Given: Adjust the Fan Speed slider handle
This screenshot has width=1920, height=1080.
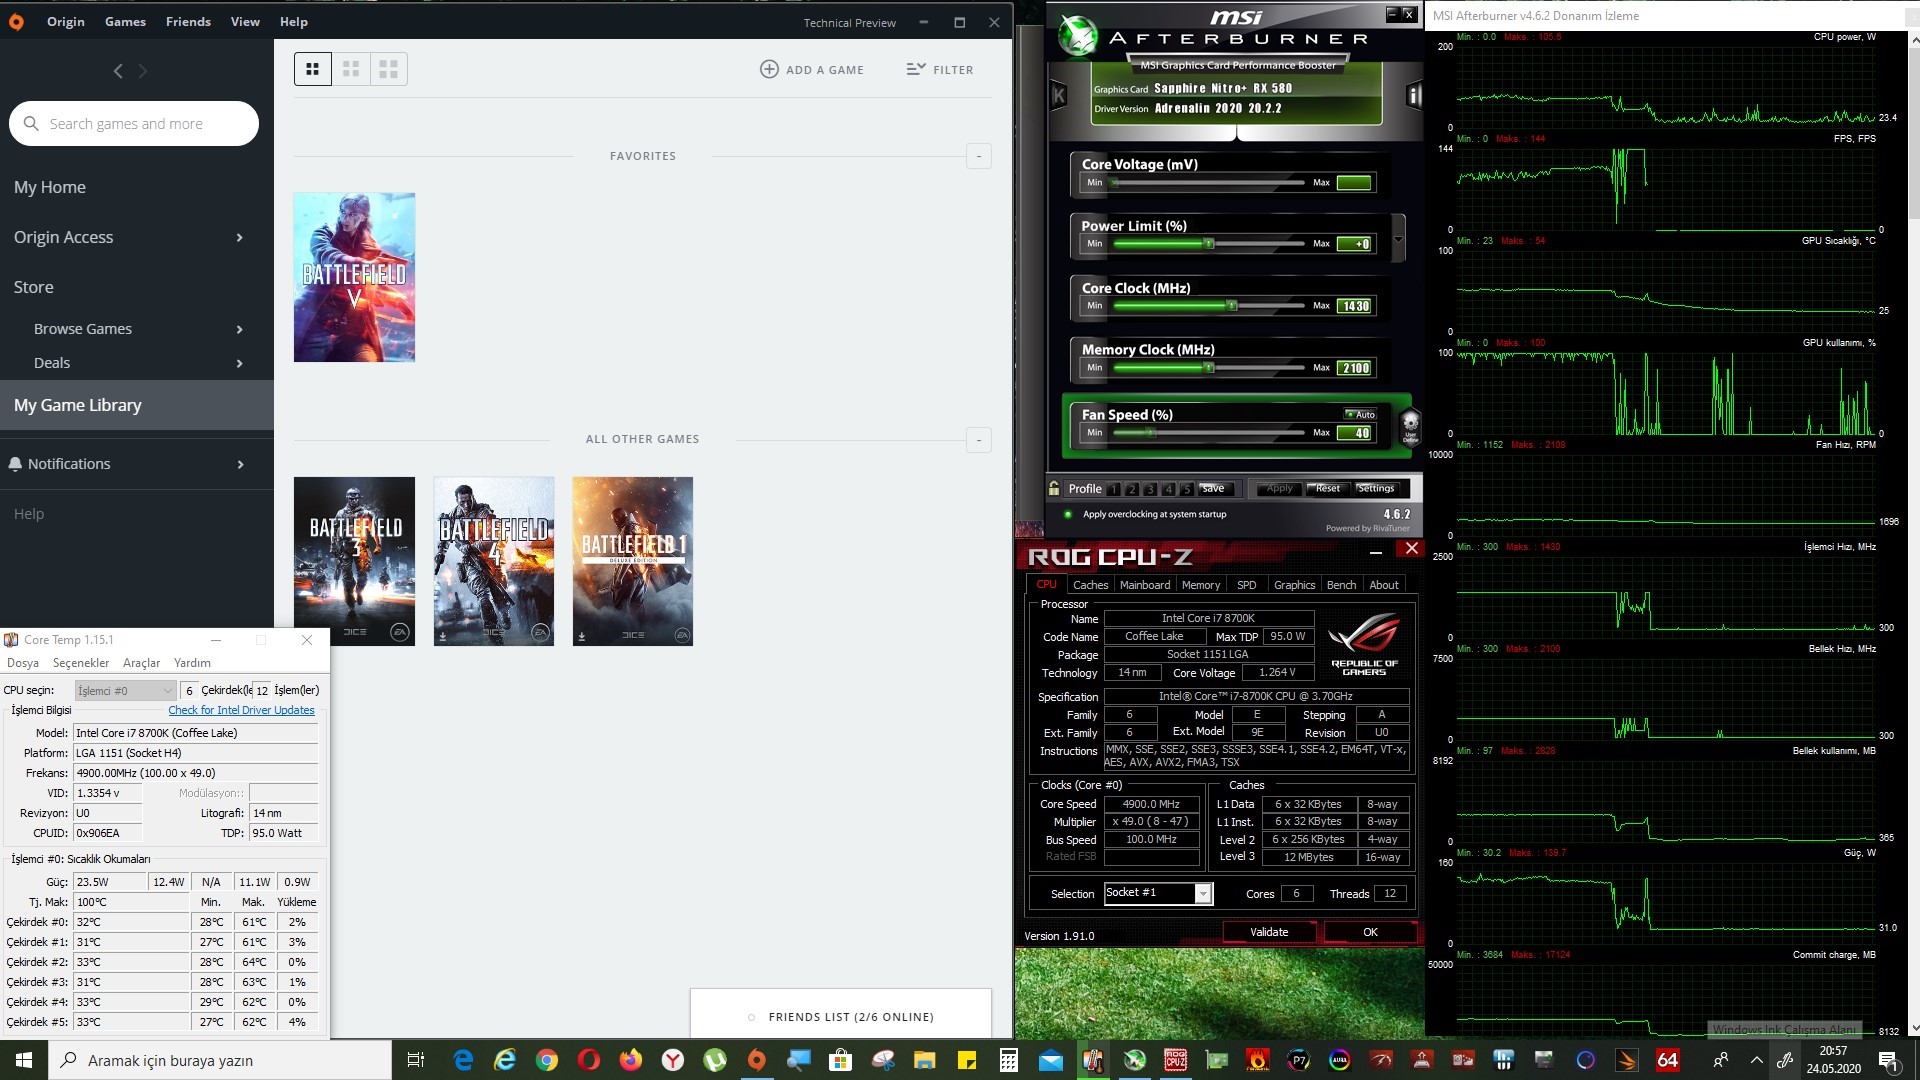Looking at the screenshot, I should 1151,433.
